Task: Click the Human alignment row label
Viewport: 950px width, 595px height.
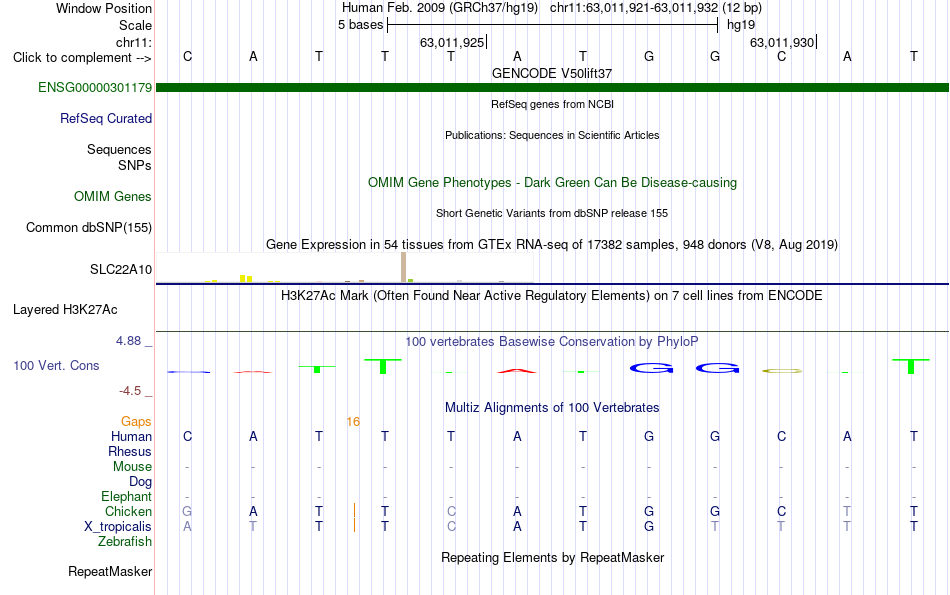Action: tap(131, 436)
